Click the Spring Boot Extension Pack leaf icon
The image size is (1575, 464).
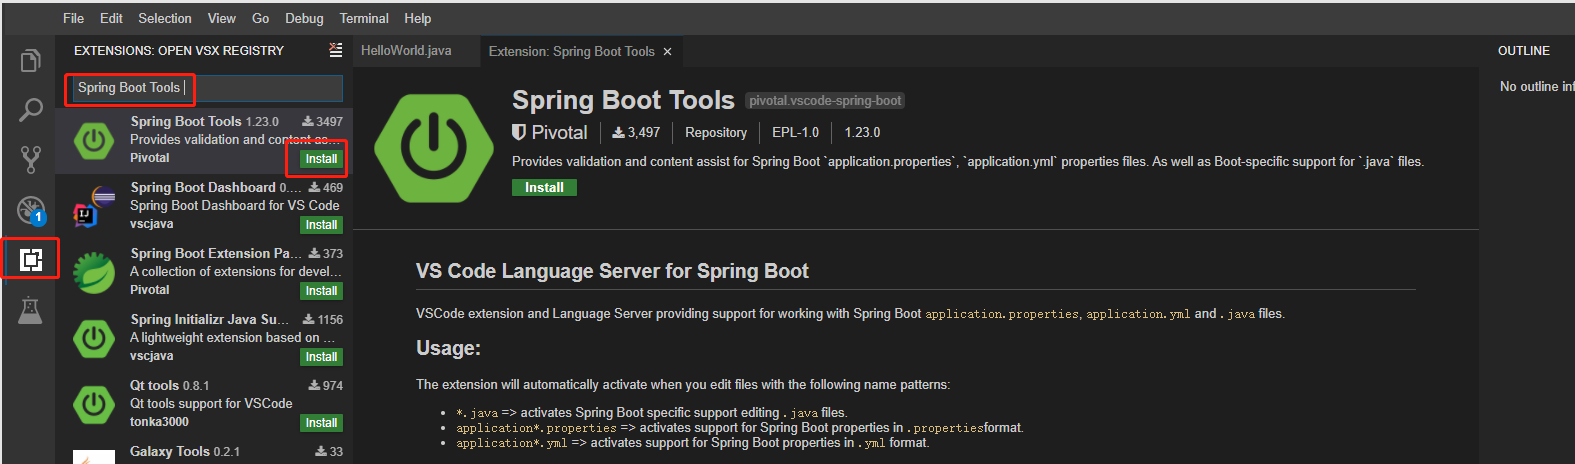(94, 273)
